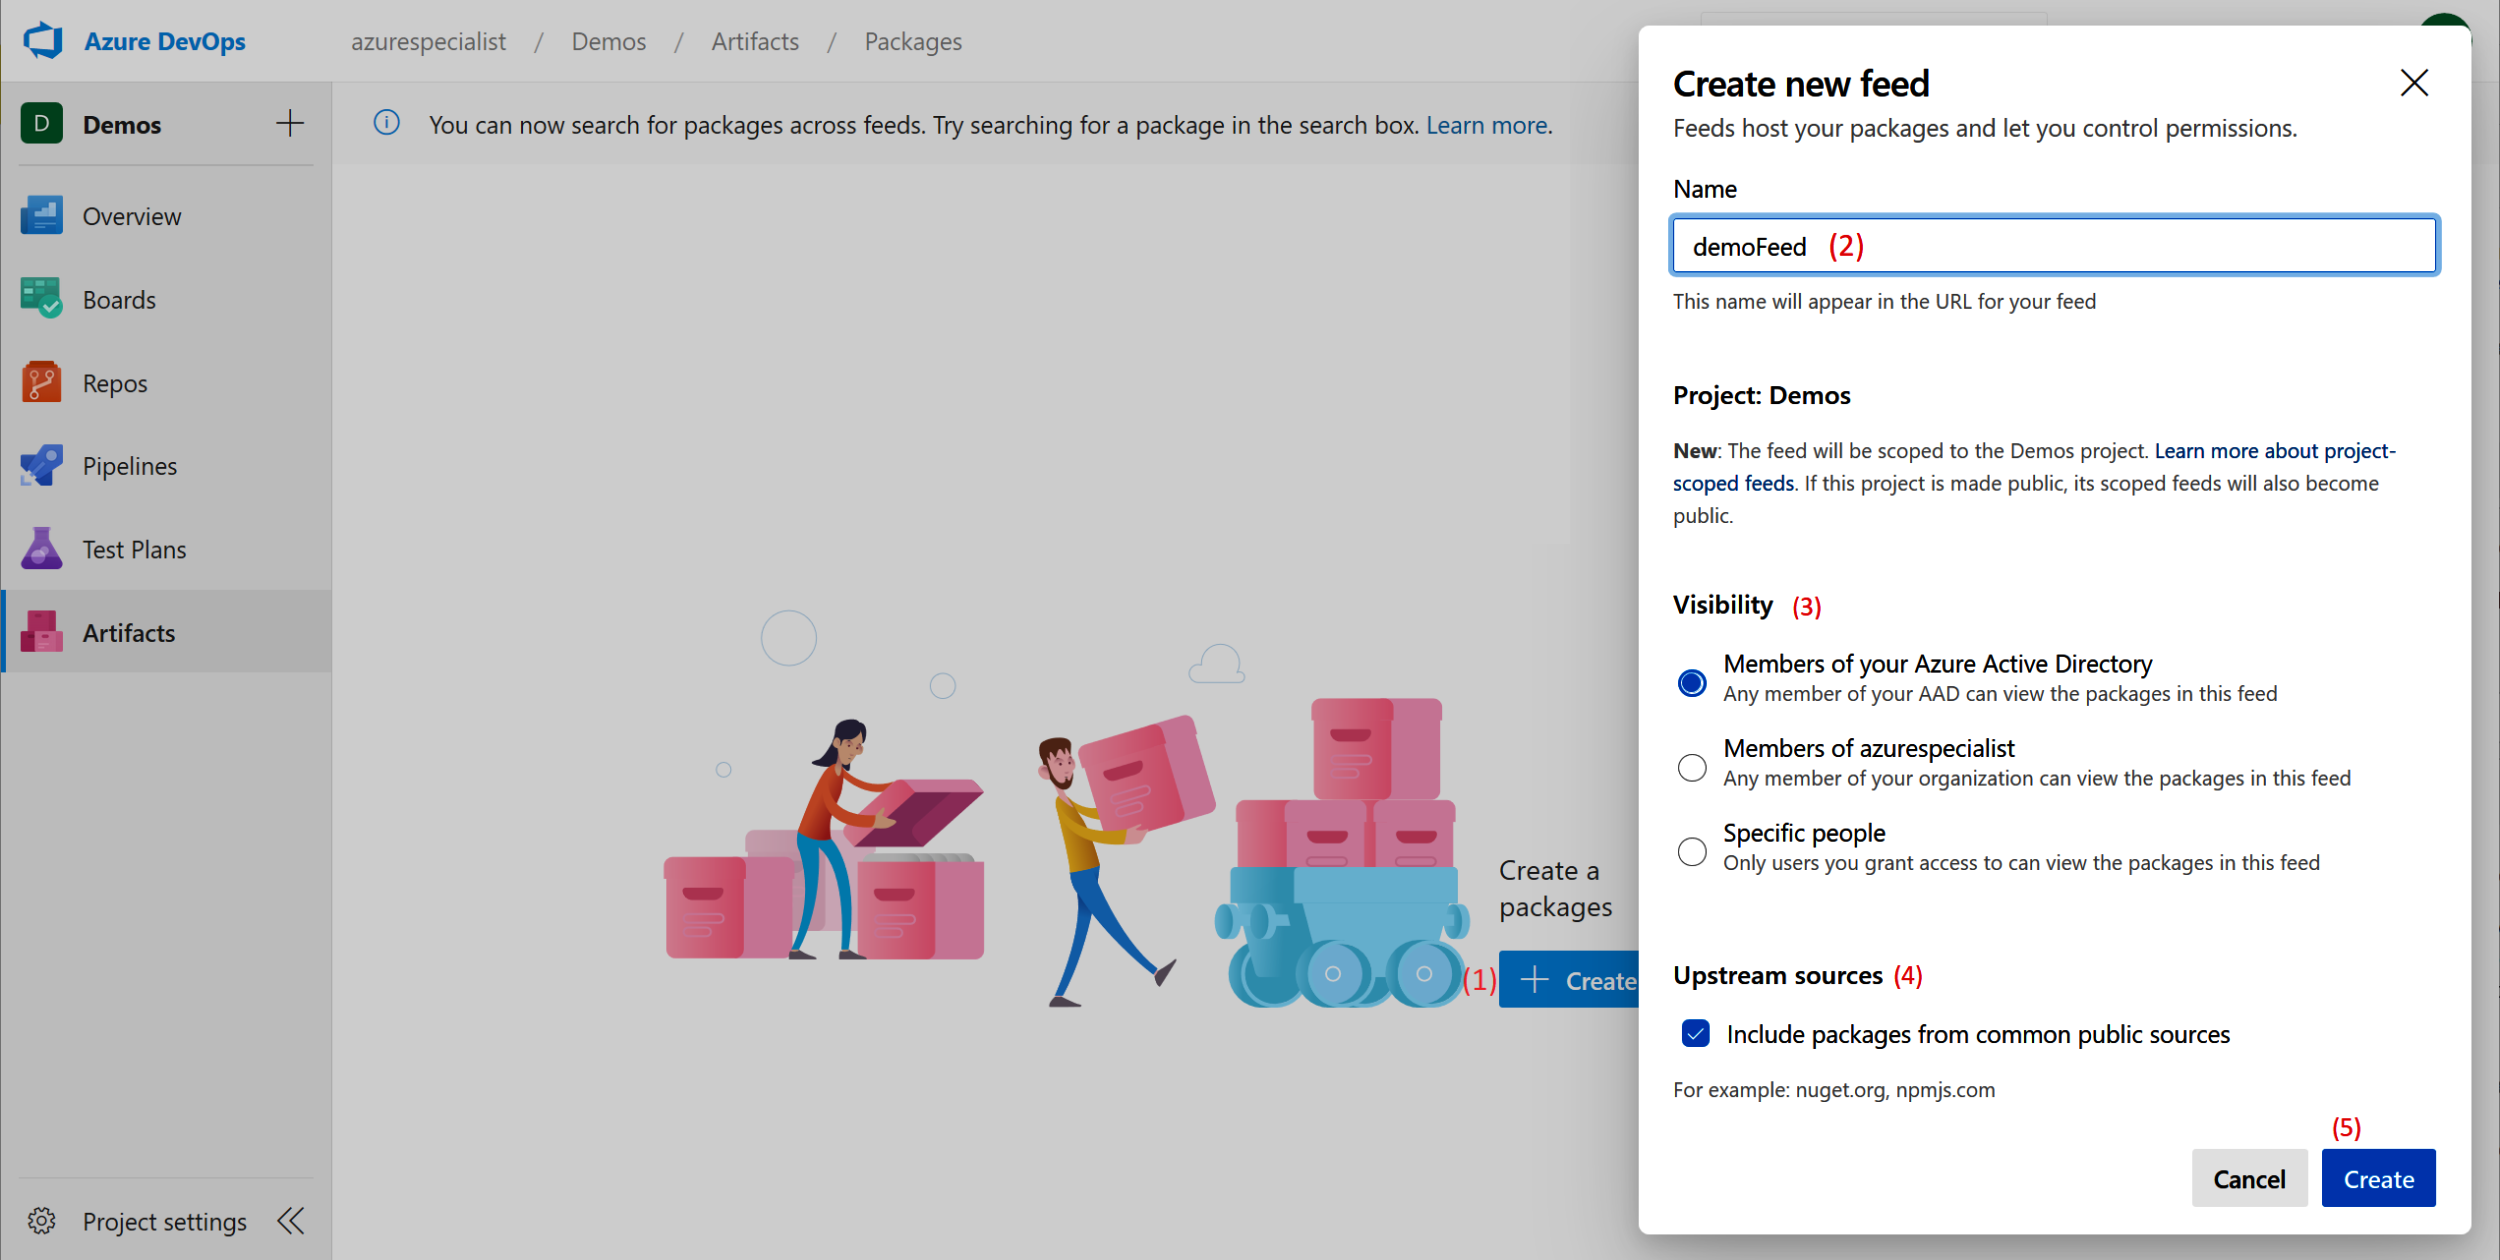Open the Overview sidebar icon
The height and width of the screenshot is (1260, 2500).
tap(41, 216)
